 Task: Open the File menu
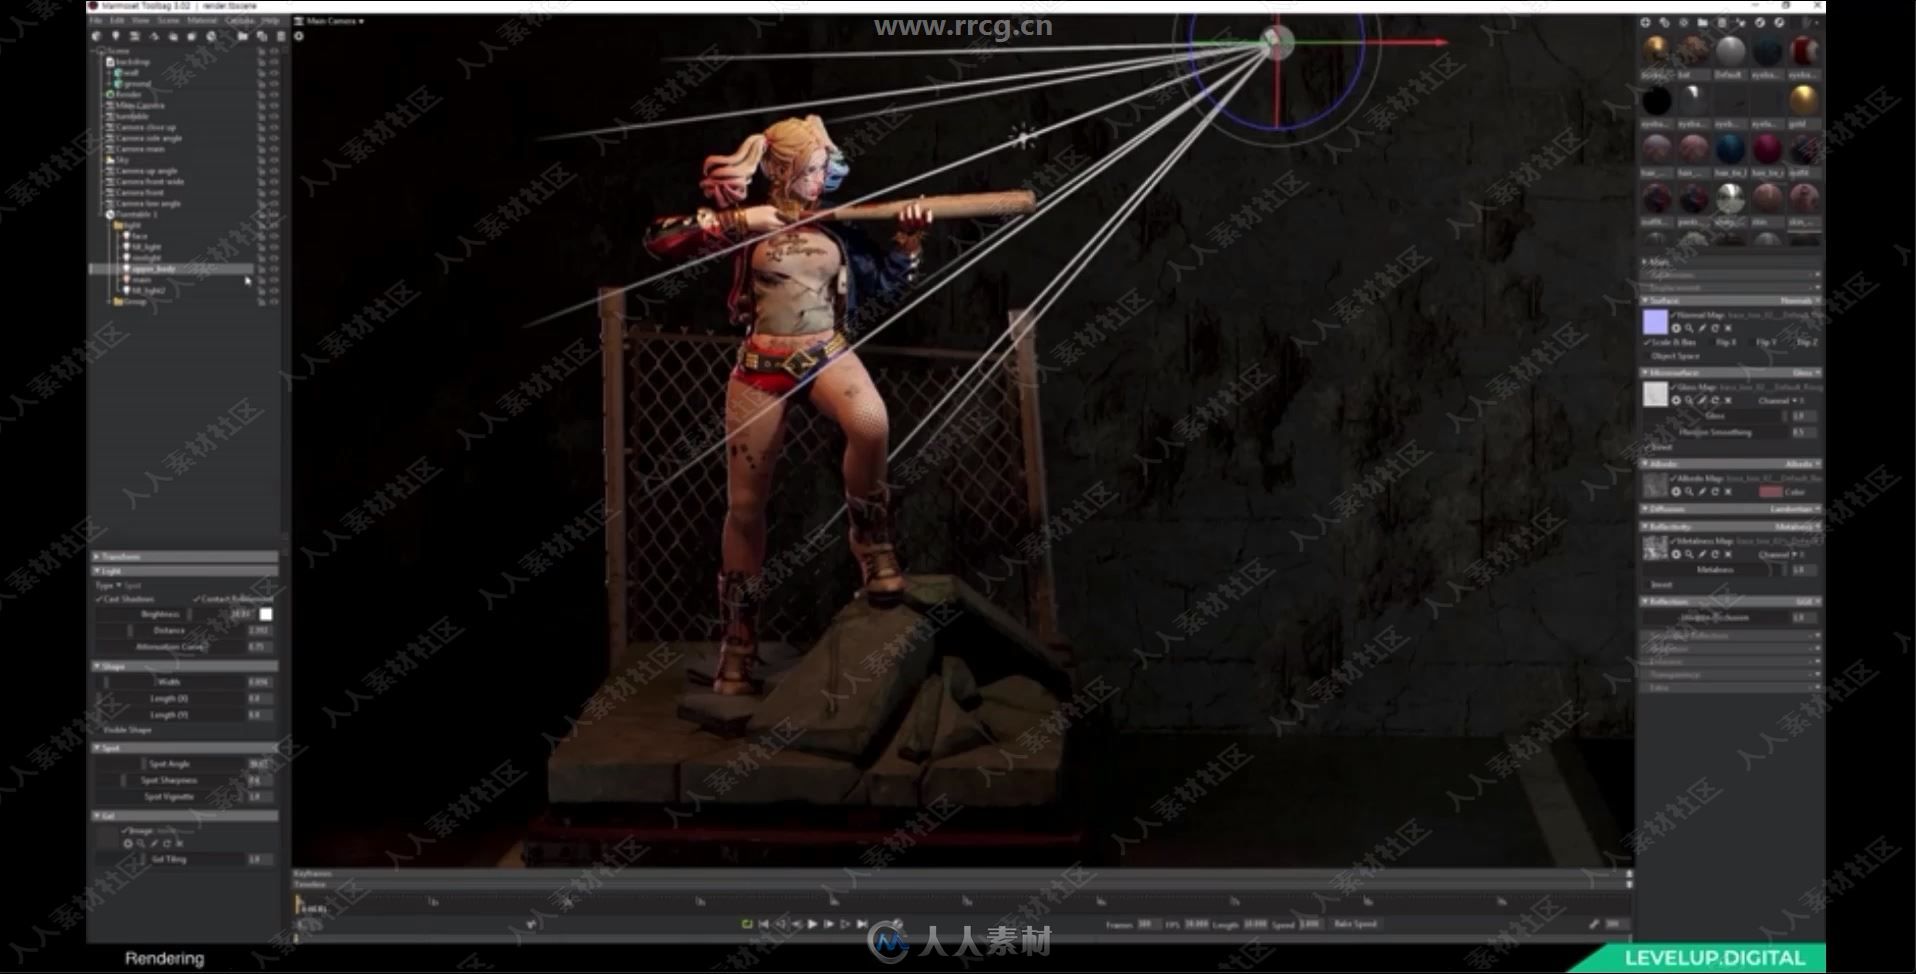click(x=97, y=21)
